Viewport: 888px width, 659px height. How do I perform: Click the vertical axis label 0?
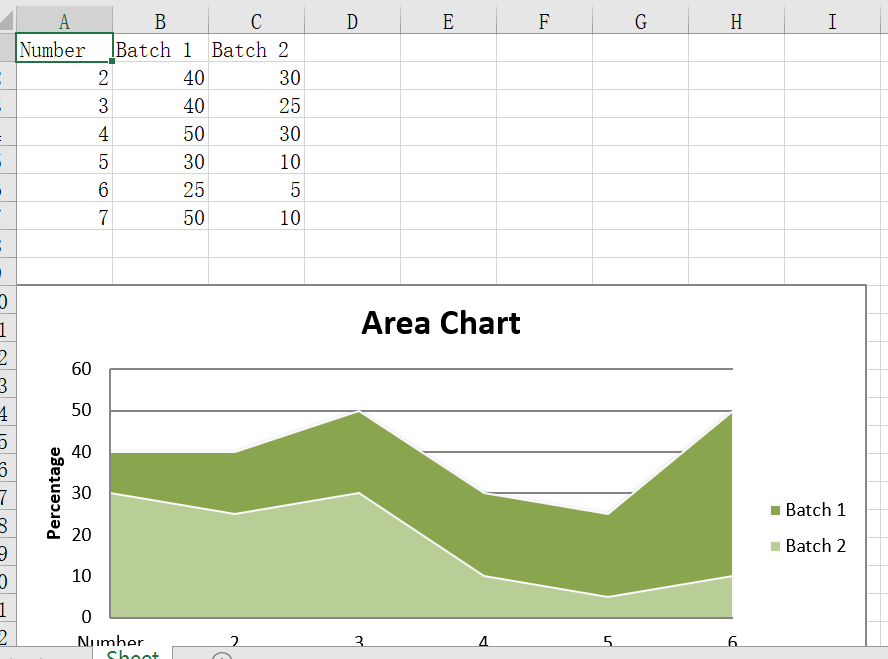(x=86, y=617)
